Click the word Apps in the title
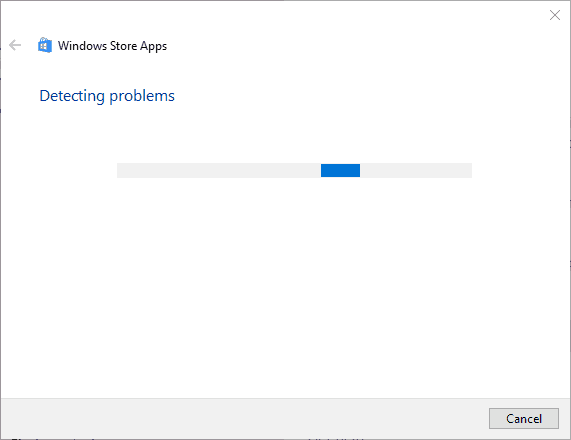The image size is (571, 440). click(x=154, y=46)
